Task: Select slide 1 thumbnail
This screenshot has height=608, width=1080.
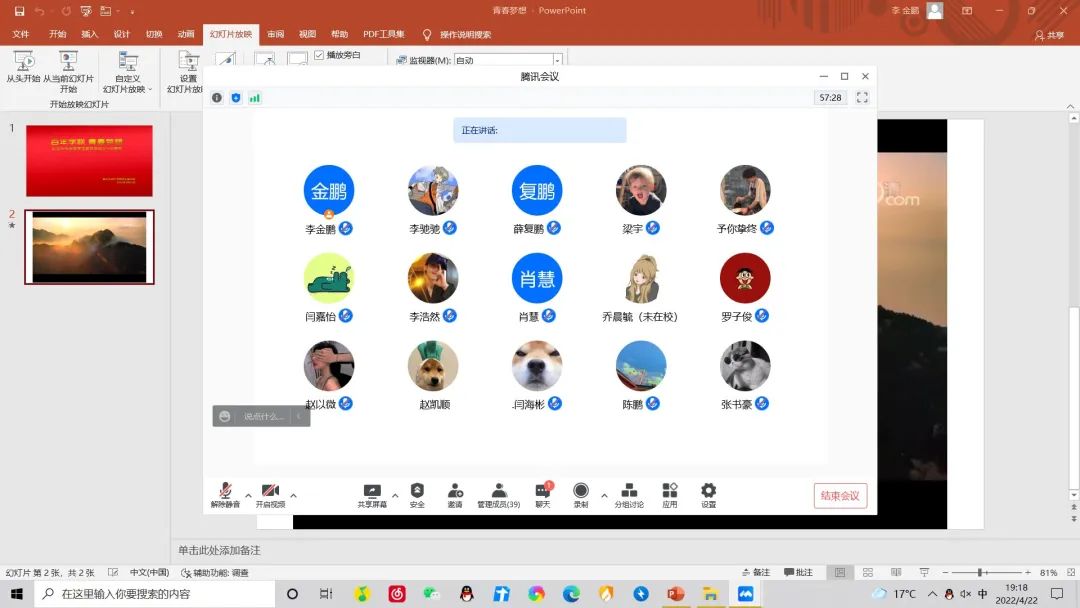Action: tap(89, 161)
